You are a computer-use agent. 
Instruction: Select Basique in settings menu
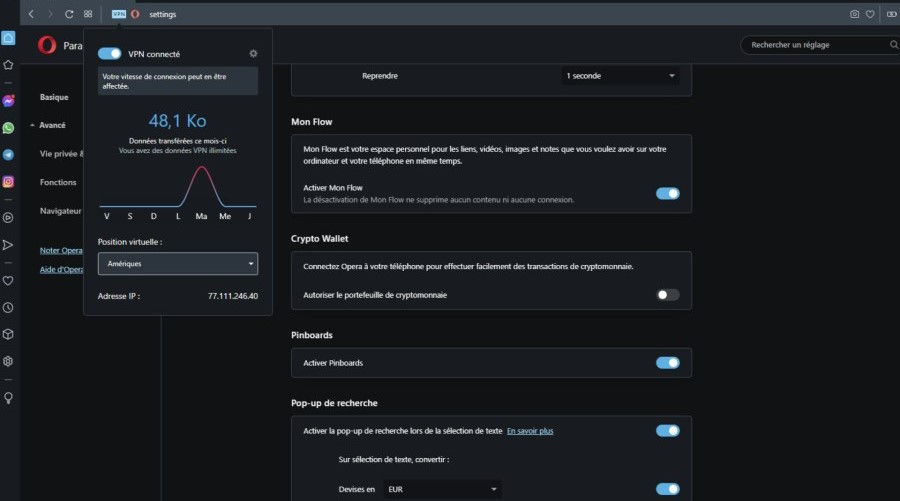tap(54, 97)
